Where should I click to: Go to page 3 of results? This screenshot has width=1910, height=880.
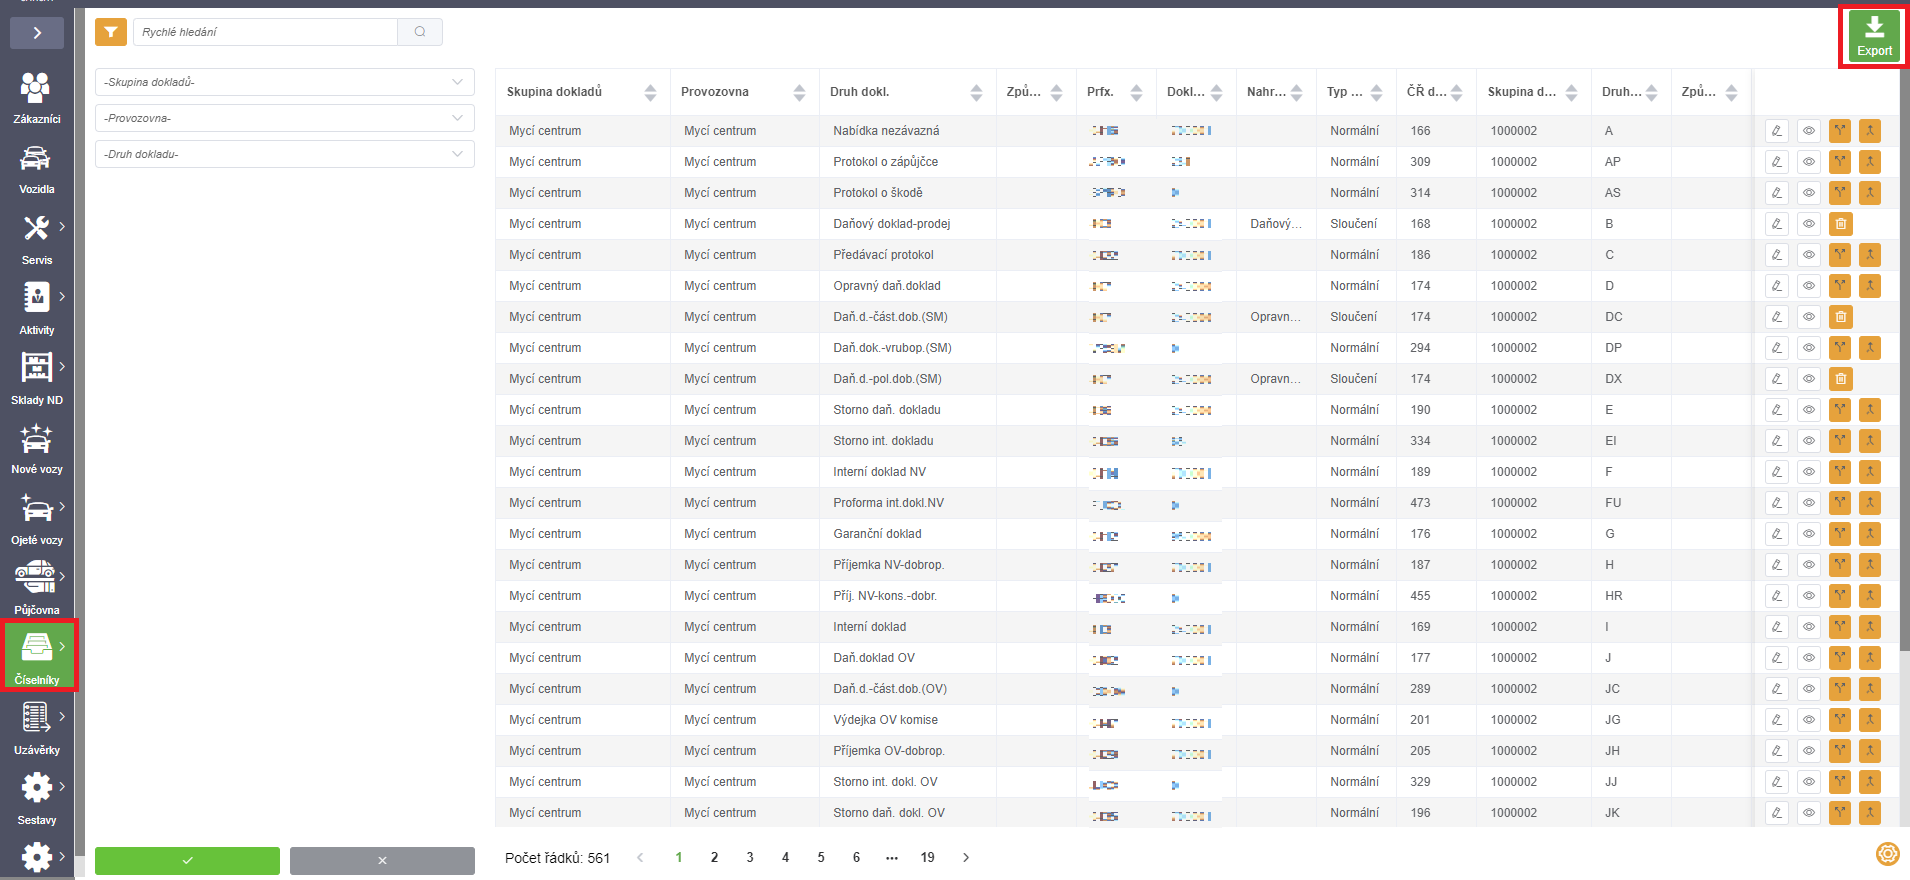point(750,857)
